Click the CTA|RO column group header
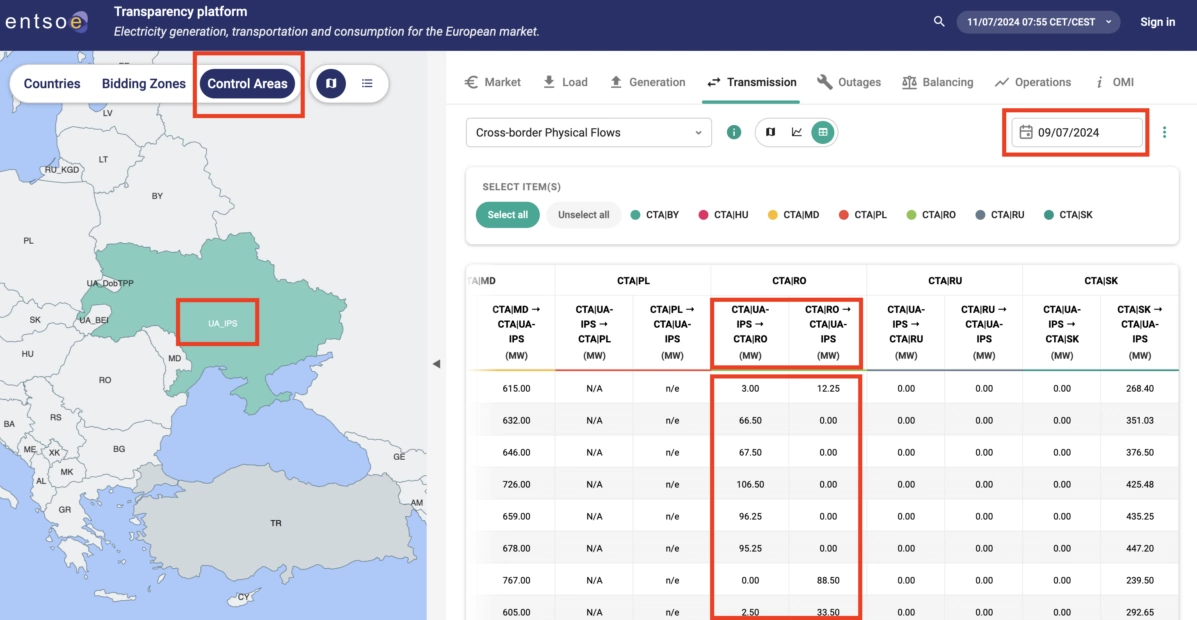Image resolution: width=1197 pixels, height=620 pixels. tap(789, 281)
